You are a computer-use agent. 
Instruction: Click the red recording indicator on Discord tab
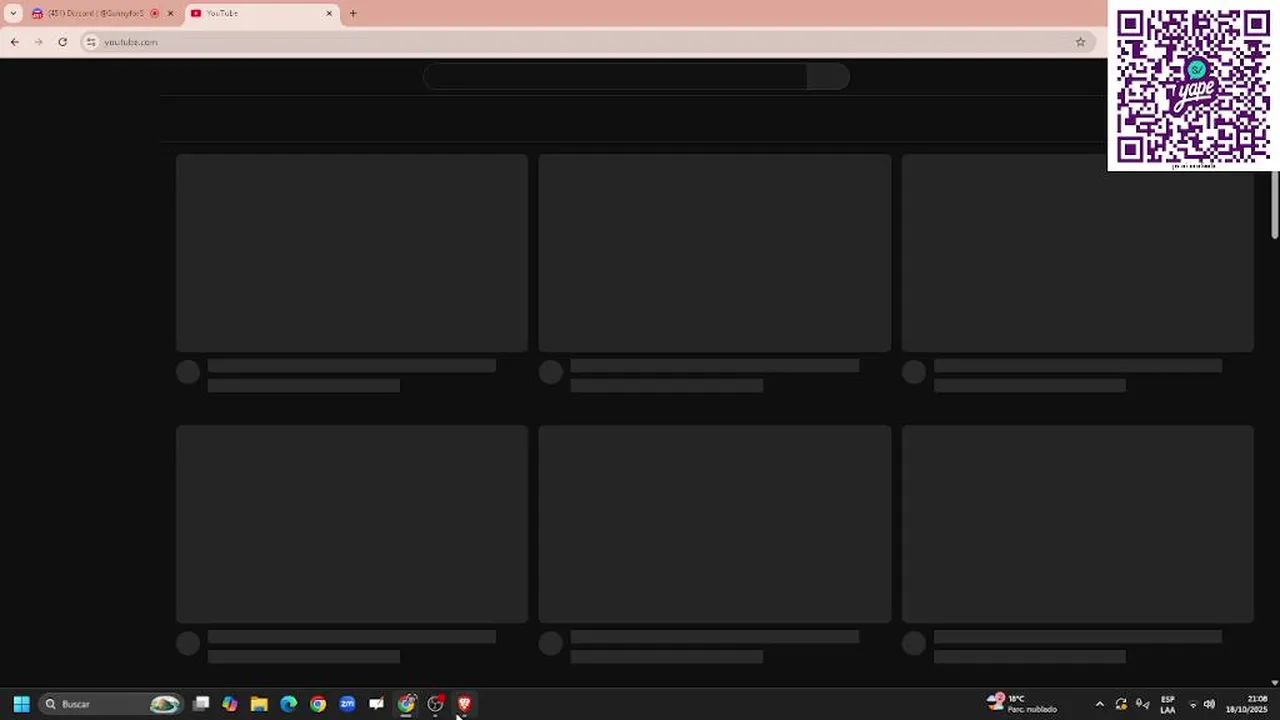[154, 13]
